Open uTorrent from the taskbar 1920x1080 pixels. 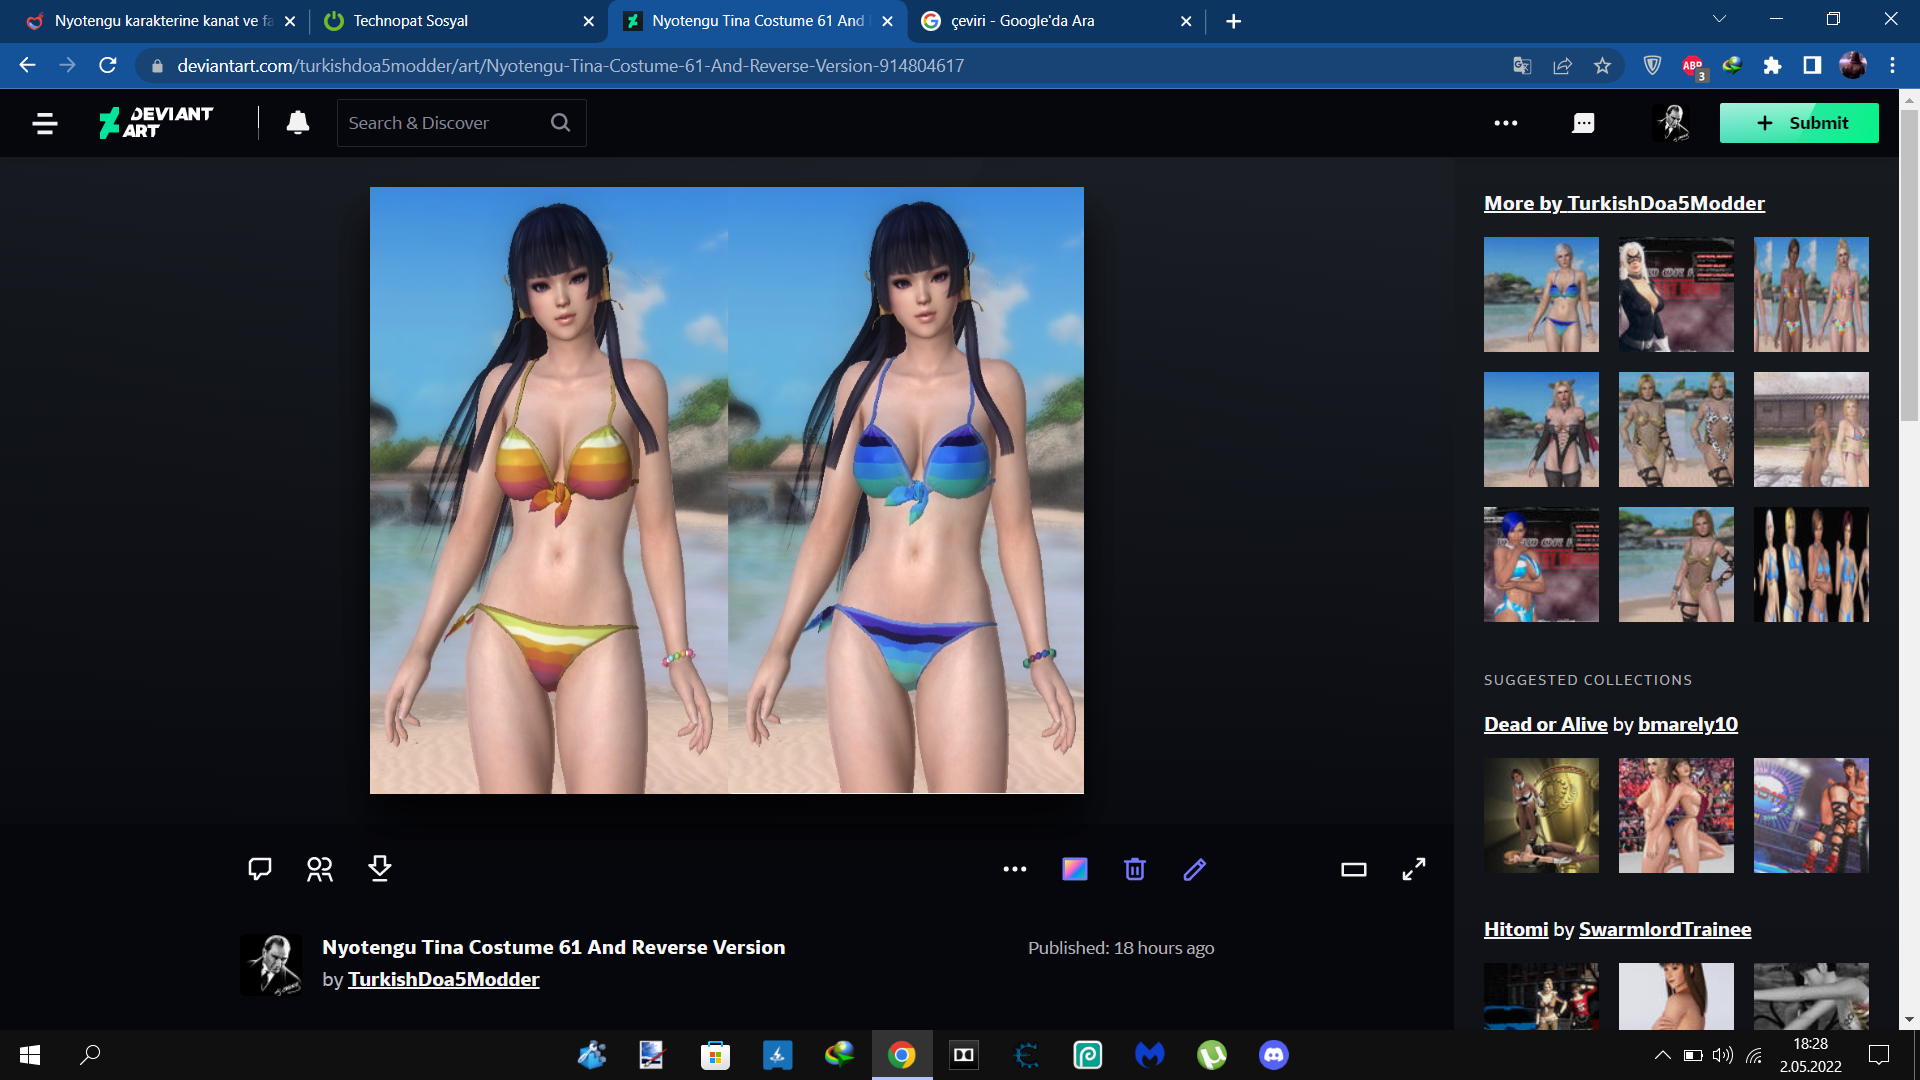(1211, 1055)
